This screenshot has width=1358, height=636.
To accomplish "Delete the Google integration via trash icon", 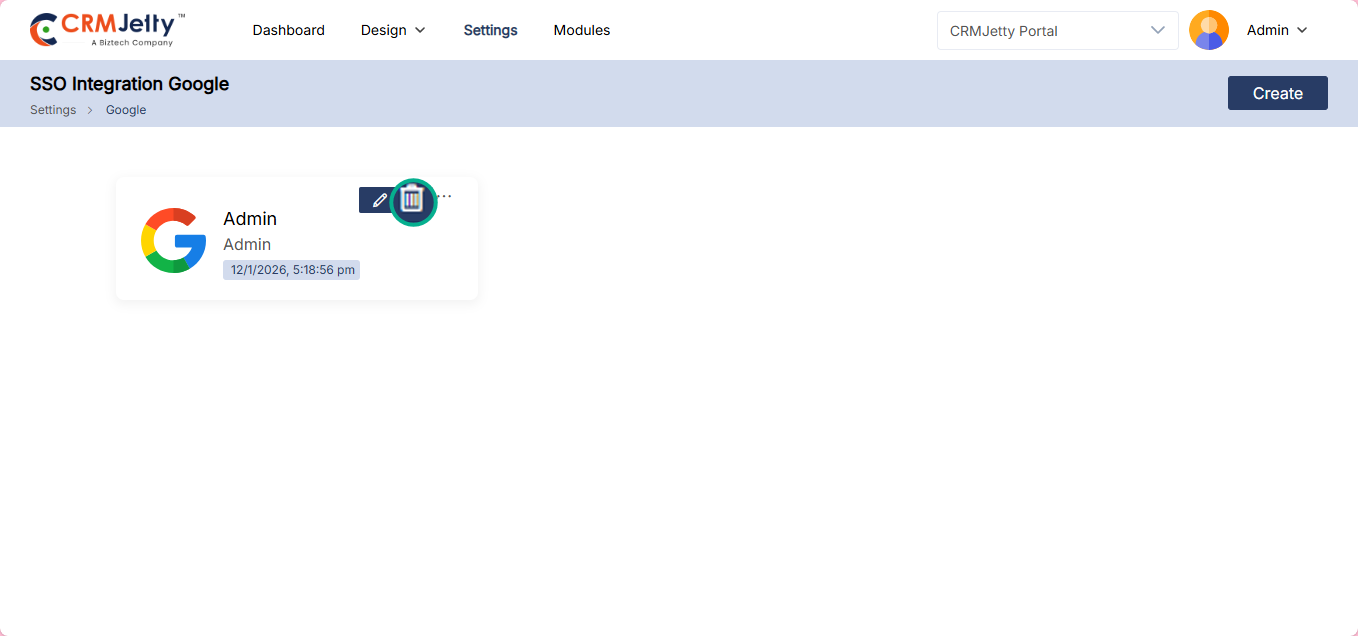I will click(x=413, y=201).
